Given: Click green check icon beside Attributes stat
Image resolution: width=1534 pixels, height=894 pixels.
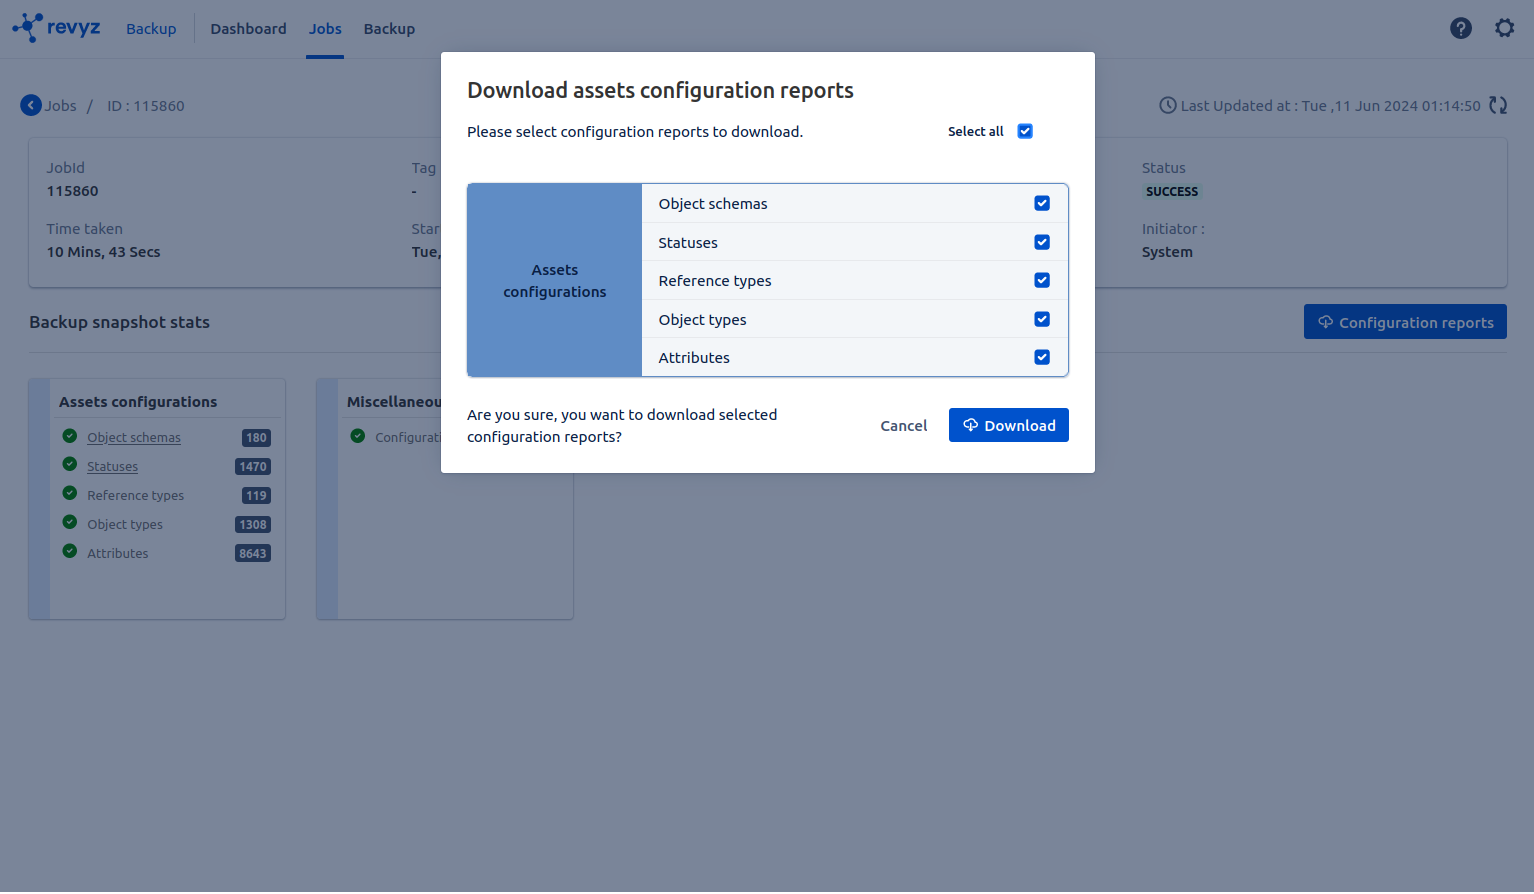Looking at the screenshot, I should point(70,552).
